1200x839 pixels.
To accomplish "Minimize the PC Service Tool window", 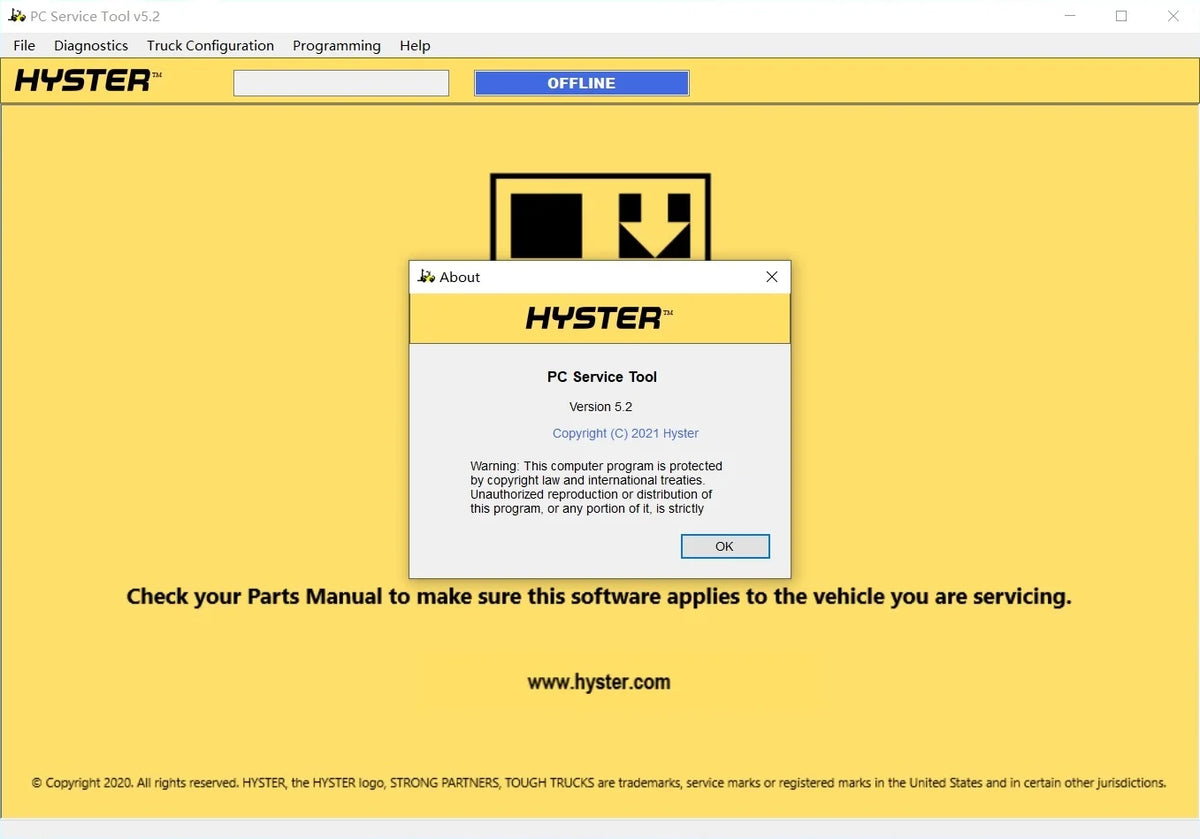I will [x=1070, y=16].
